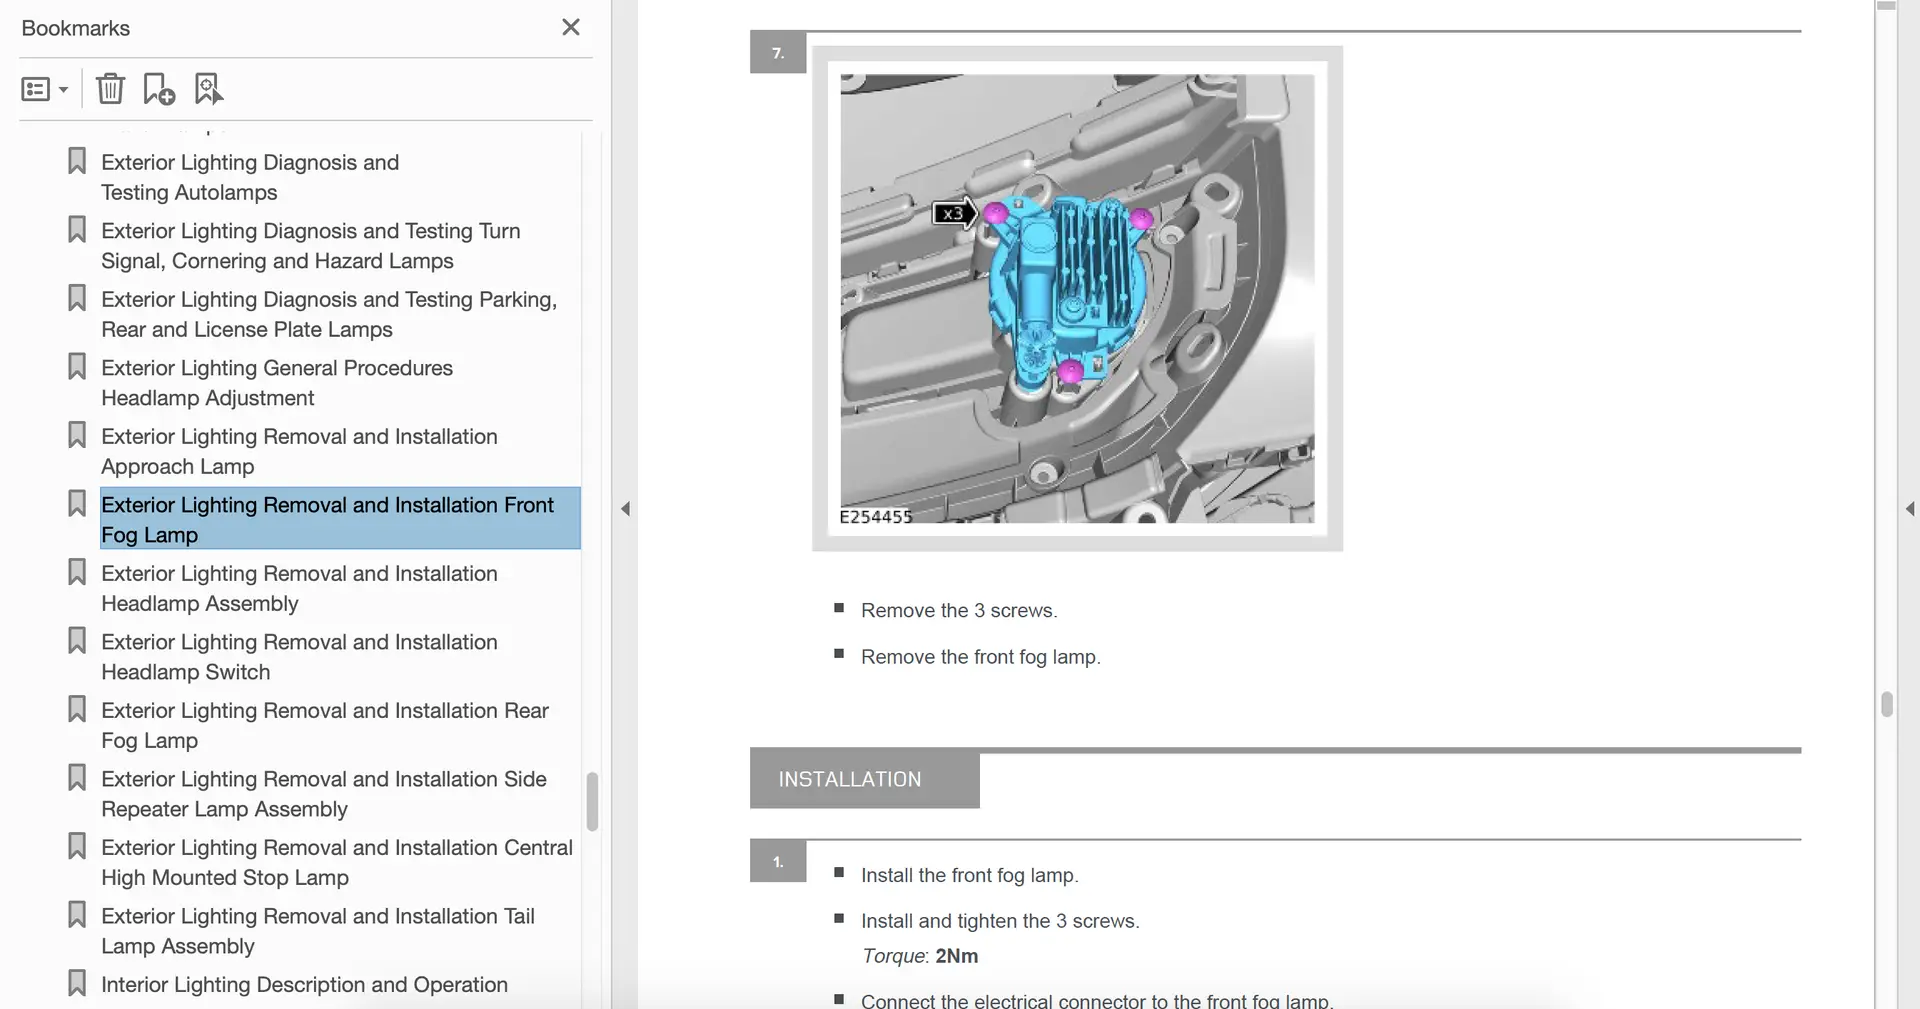Click bookmark icon beside Tail Lamp Assembly entry
This screenshot has height=1009, width=1920.
77,915
